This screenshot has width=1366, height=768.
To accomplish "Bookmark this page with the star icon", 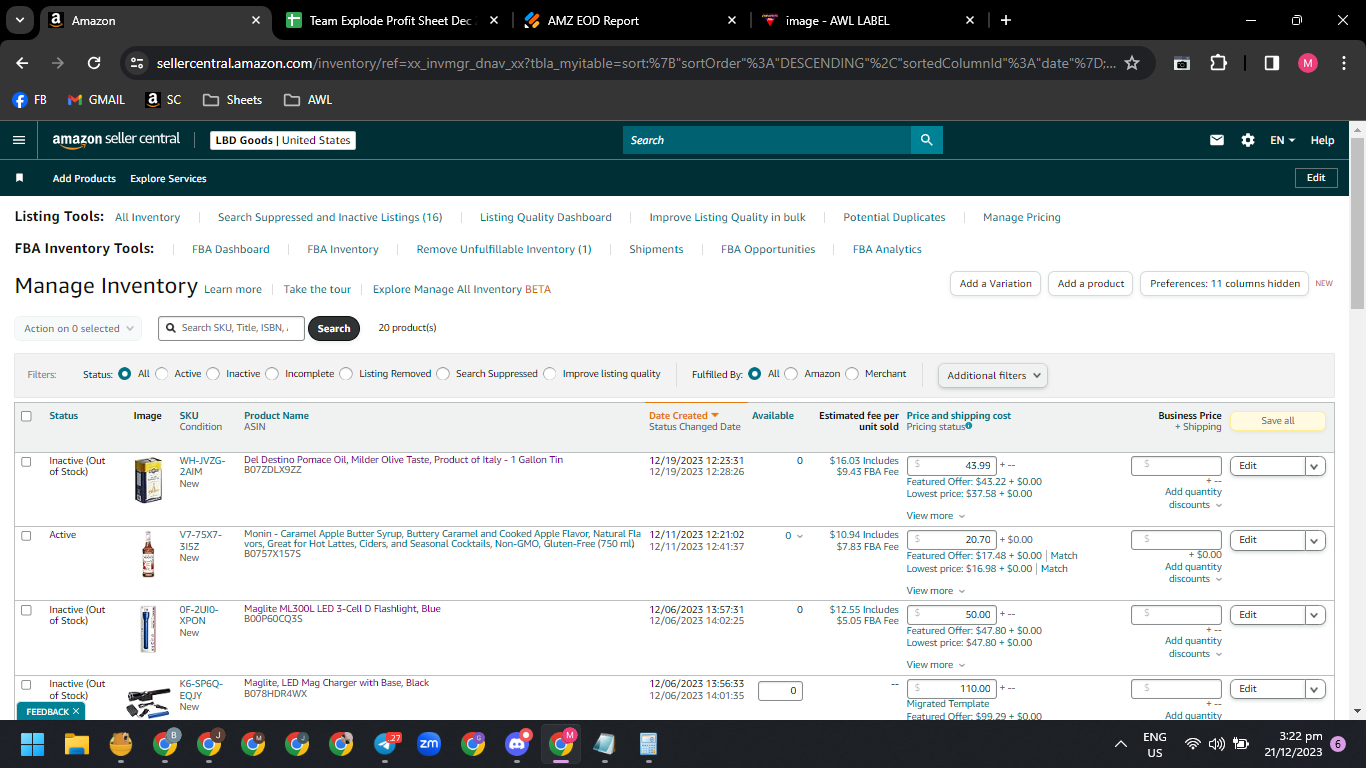I will coord(1132,62).
